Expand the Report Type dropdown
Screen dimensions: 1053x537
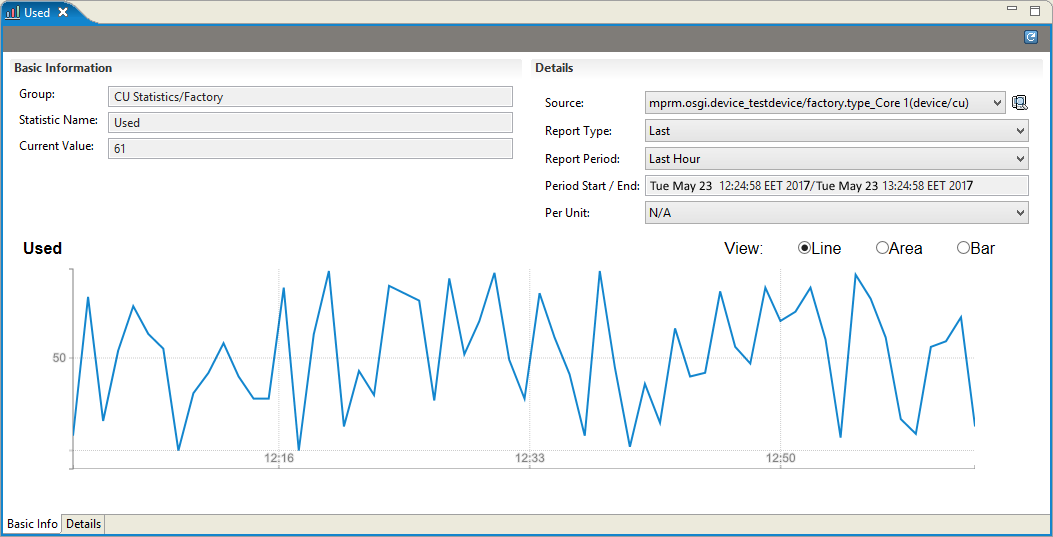pos(837,131)
